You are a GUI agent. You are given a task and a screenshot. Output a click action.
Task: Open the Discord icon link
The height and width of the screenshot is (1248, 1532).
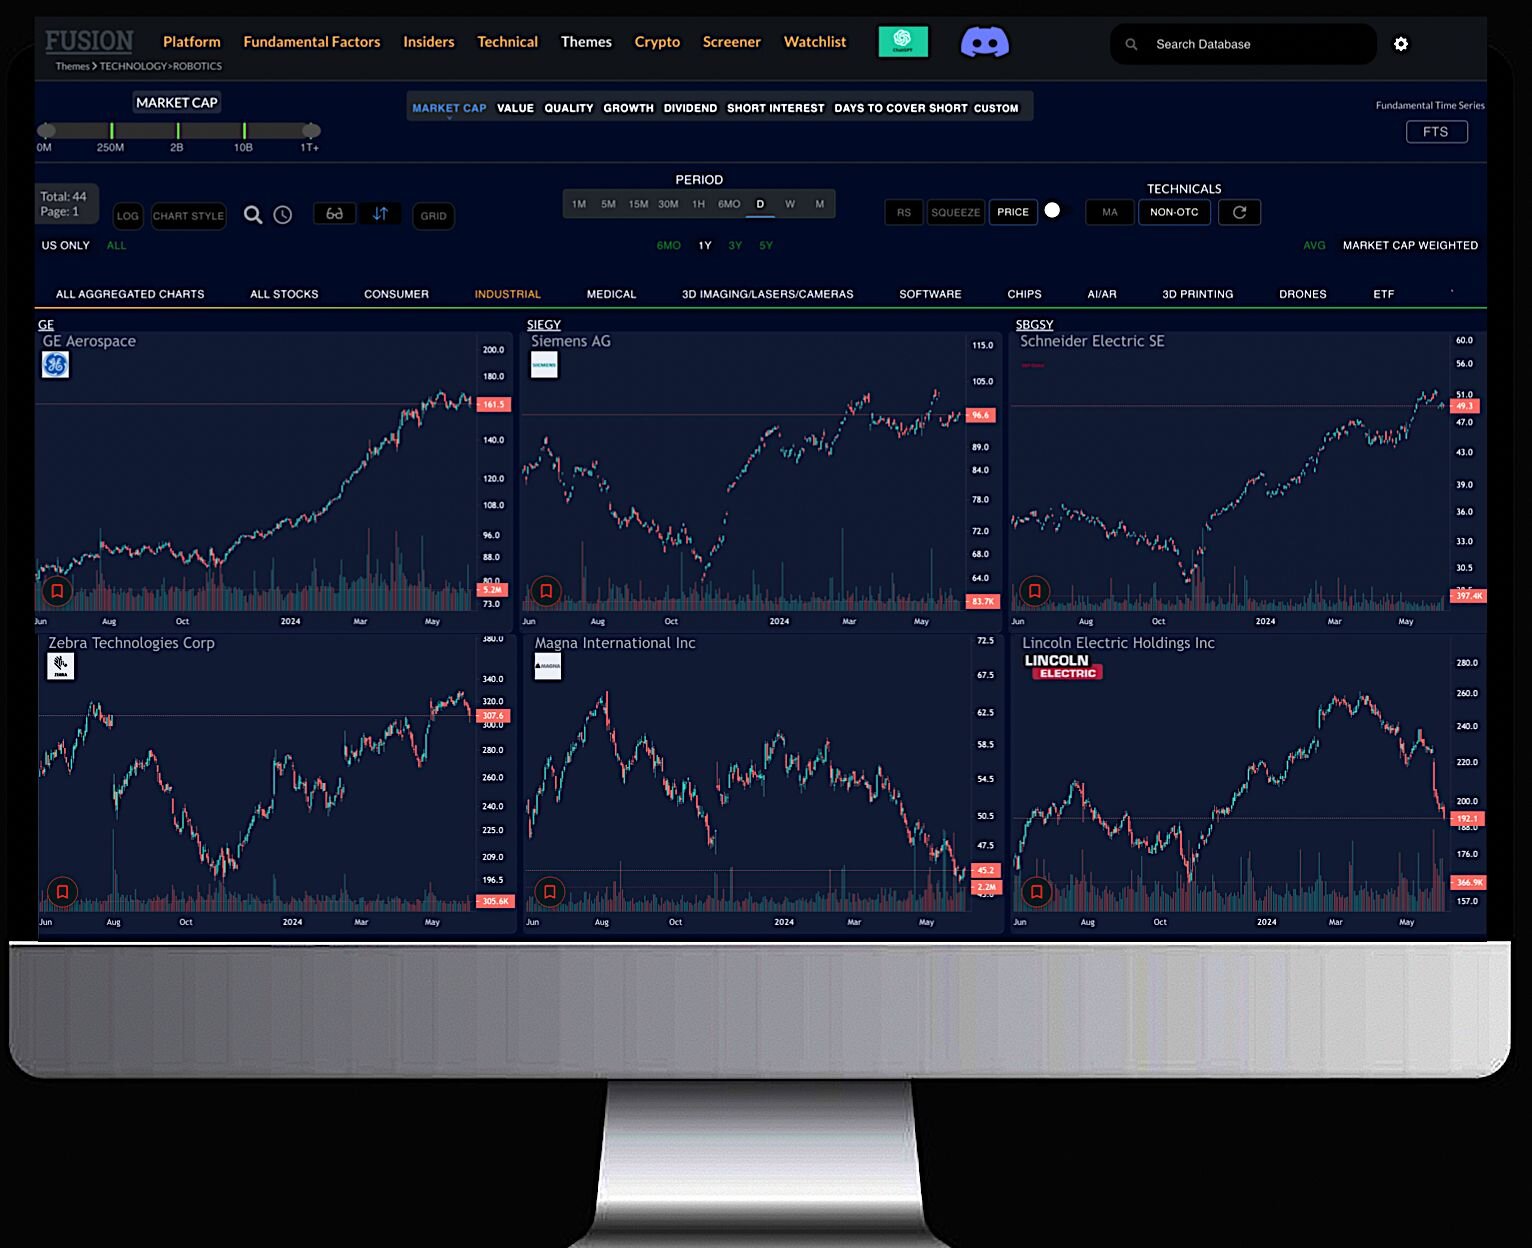(x=984, y=42)
